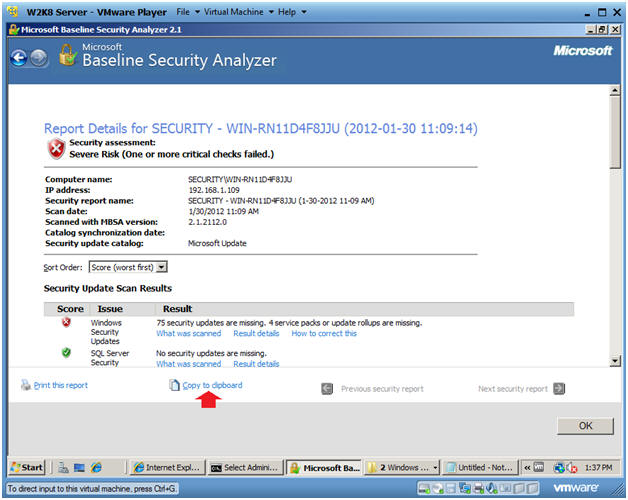Click the printer icon beside Print this report
628x500 pixels.
coord(26,385)
